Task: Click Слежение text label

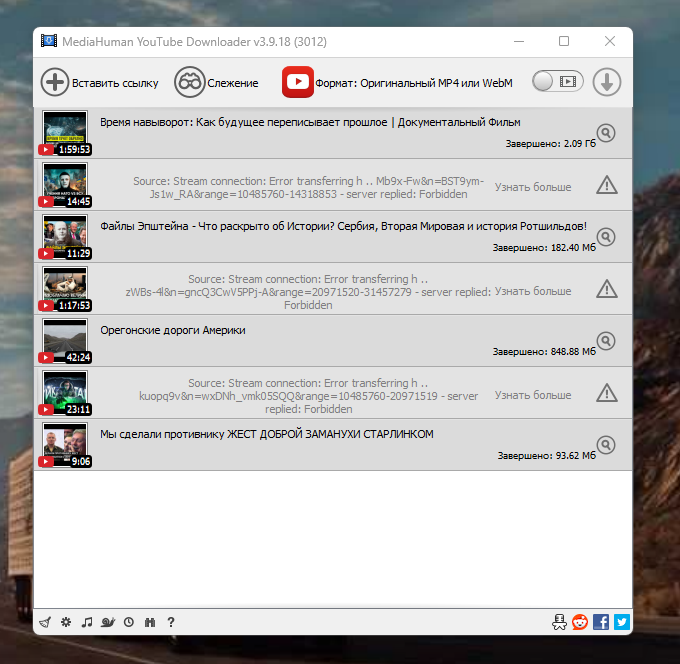Action: tap(233, 83)
